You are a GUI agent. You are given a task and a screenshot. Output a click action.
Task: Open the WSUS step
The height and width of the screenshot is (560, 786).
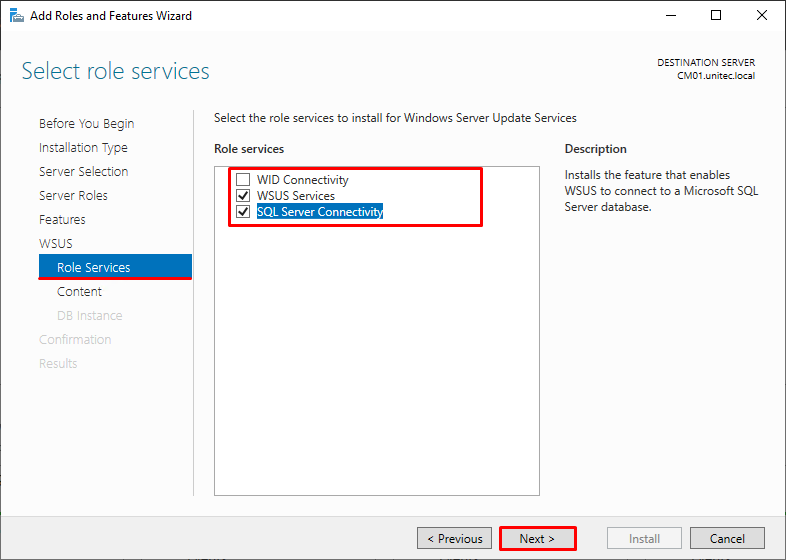click(56, 244)
